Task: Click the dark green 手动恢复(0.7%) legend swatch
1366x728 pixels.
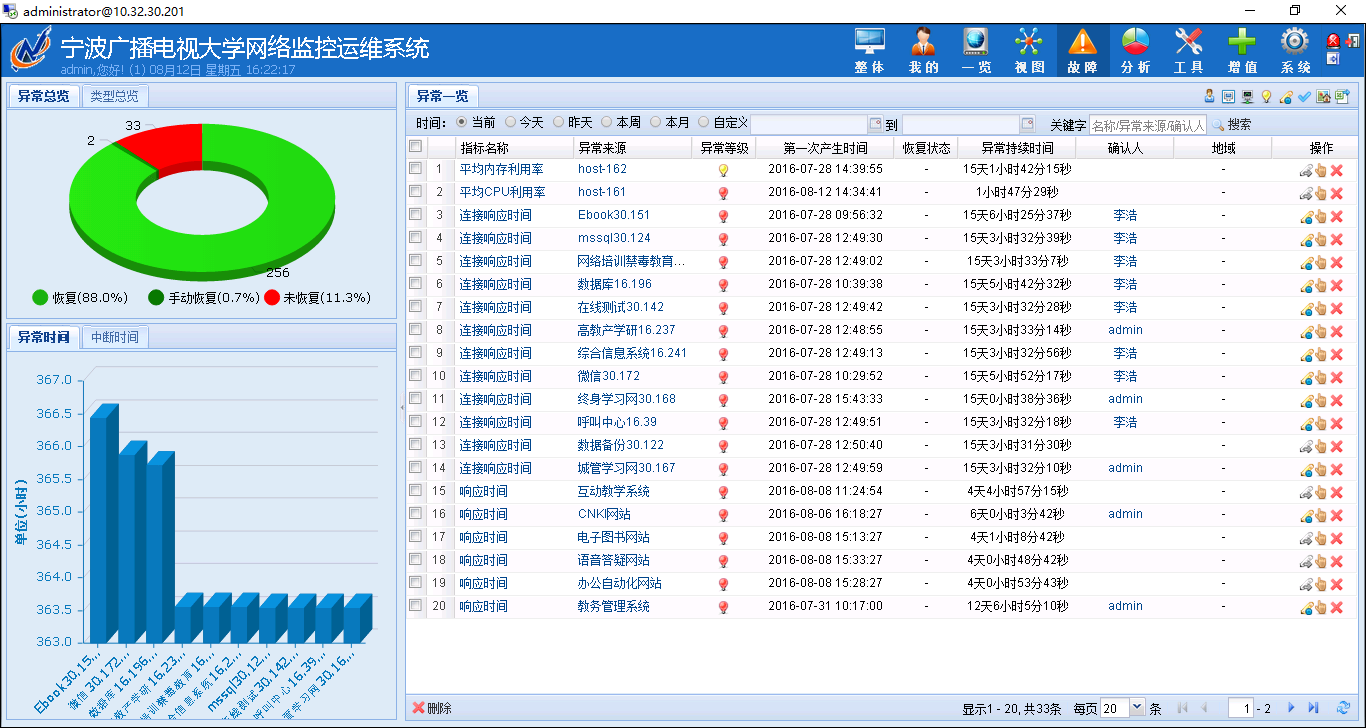Action: [156, 297]
